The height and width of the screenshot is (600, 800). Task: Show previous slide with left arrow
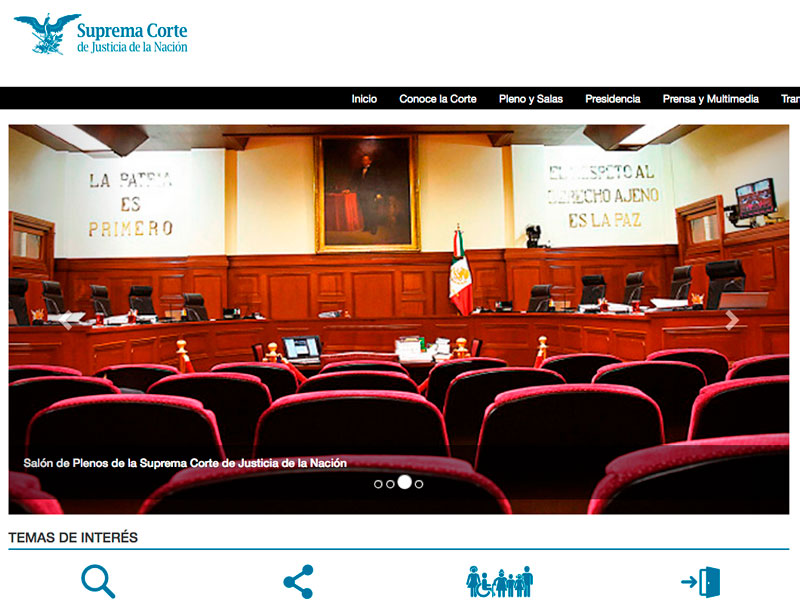66,320
